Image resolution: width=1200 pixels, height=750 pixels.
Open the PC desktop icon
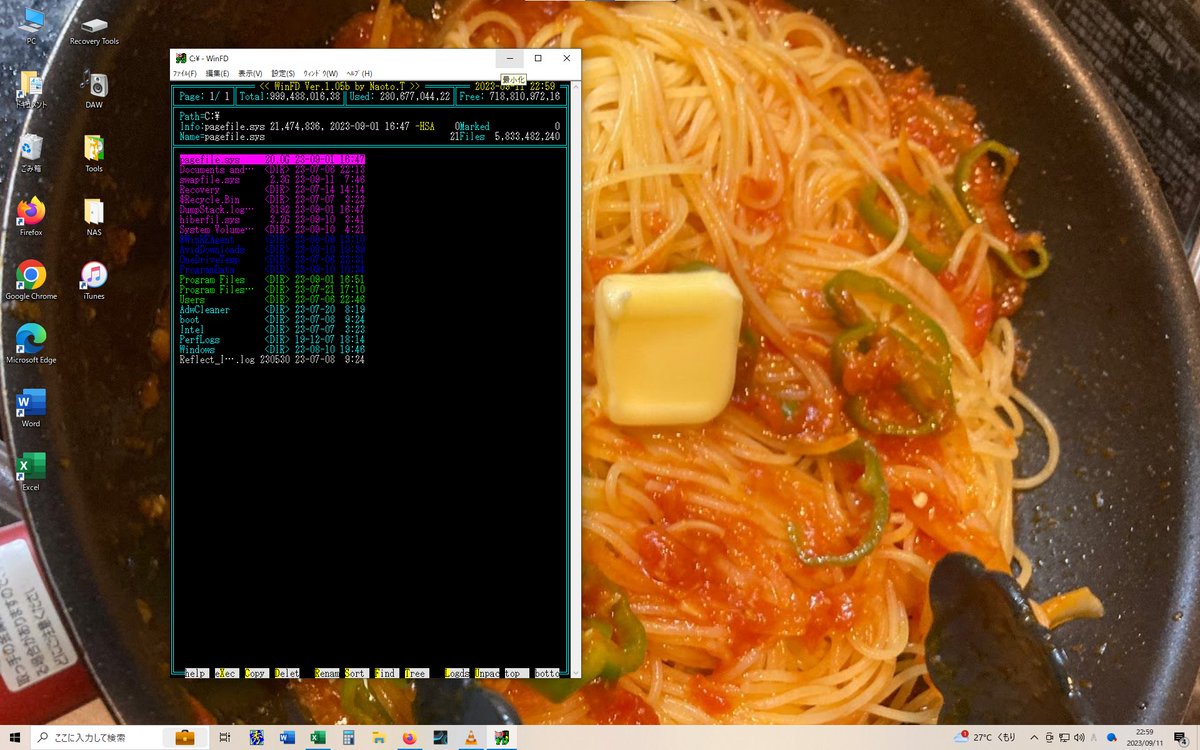point(31,25)
